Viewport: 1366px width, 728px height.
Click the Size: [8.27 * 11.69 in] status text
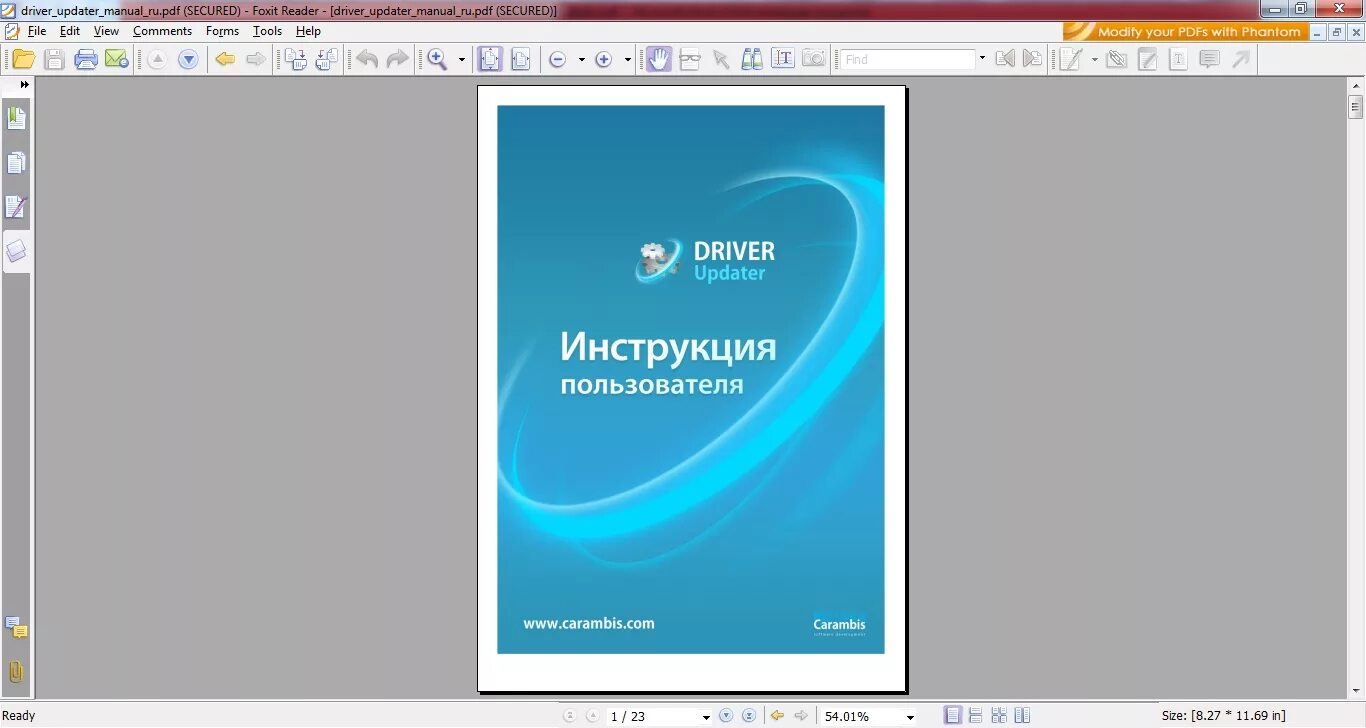pyautogui.click(x=1223, y=716)
